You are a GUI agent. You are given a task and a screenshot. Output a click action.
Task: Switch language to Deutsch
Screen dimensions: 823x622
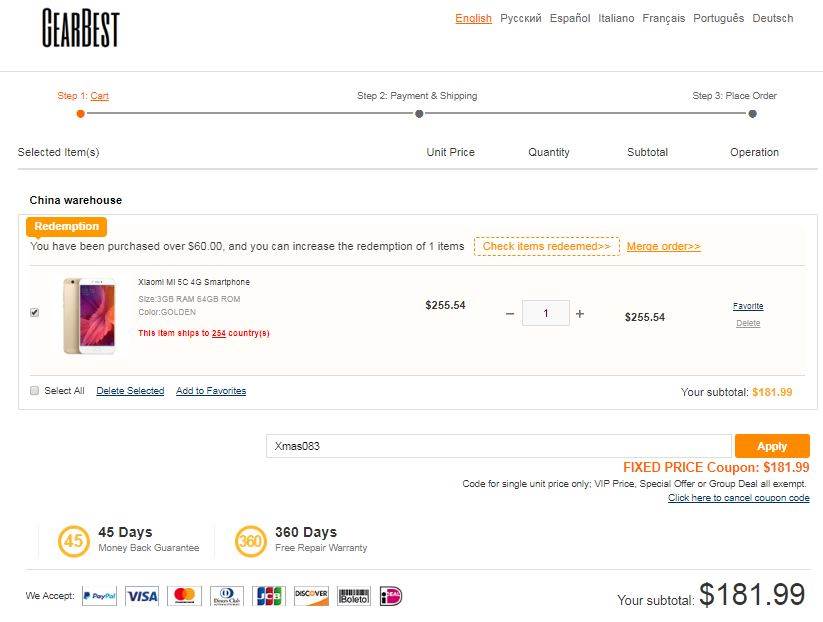pos(773,18)
